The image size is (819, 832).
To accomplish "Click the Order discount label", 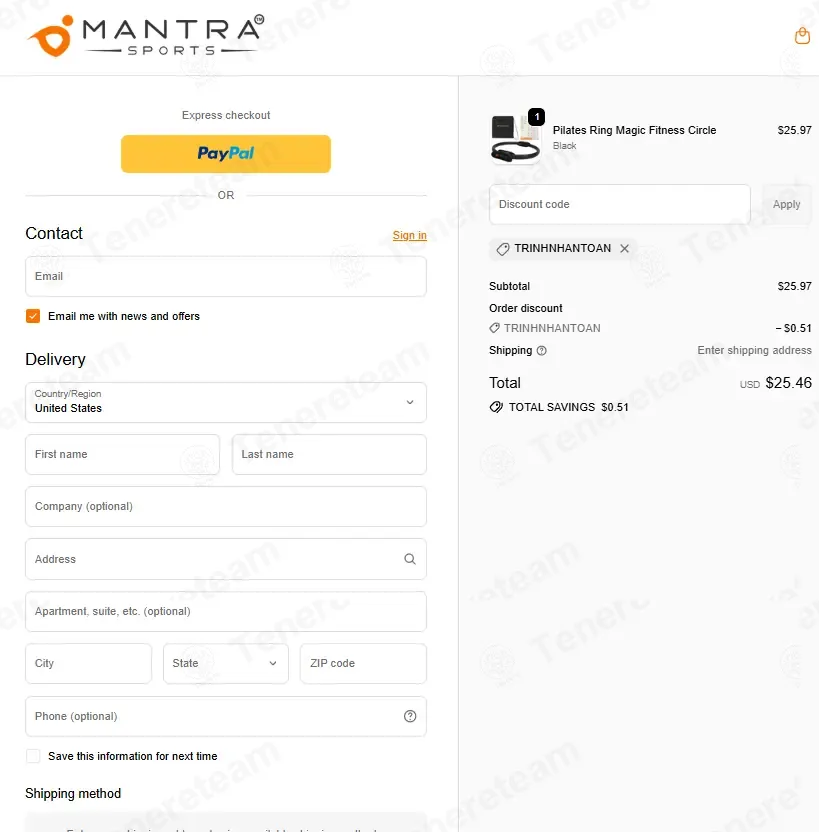I will coord(526,308).
